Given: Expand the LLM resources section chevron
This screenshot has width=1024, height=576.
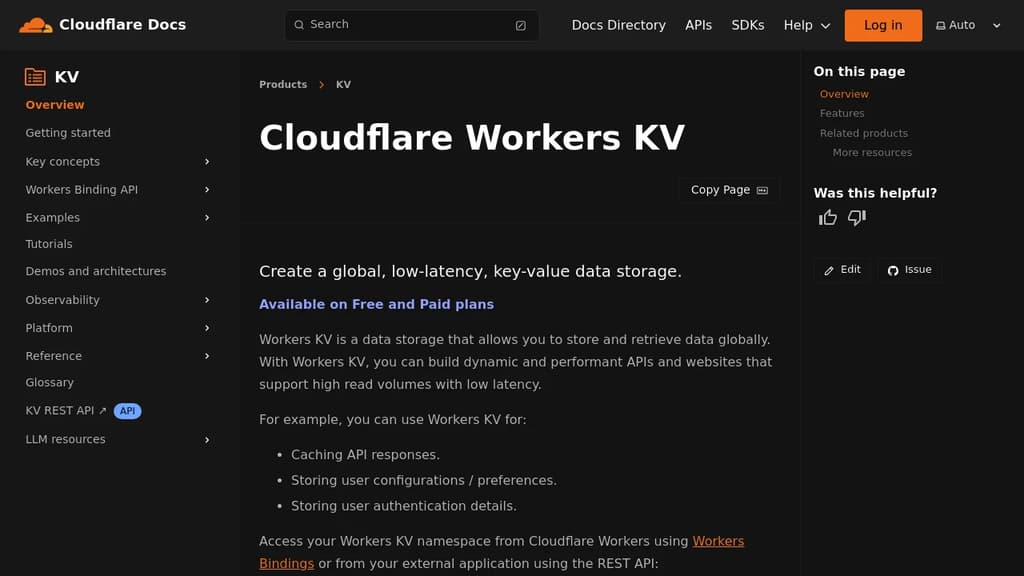Looking at the screenshot, I should pos(207,440).
